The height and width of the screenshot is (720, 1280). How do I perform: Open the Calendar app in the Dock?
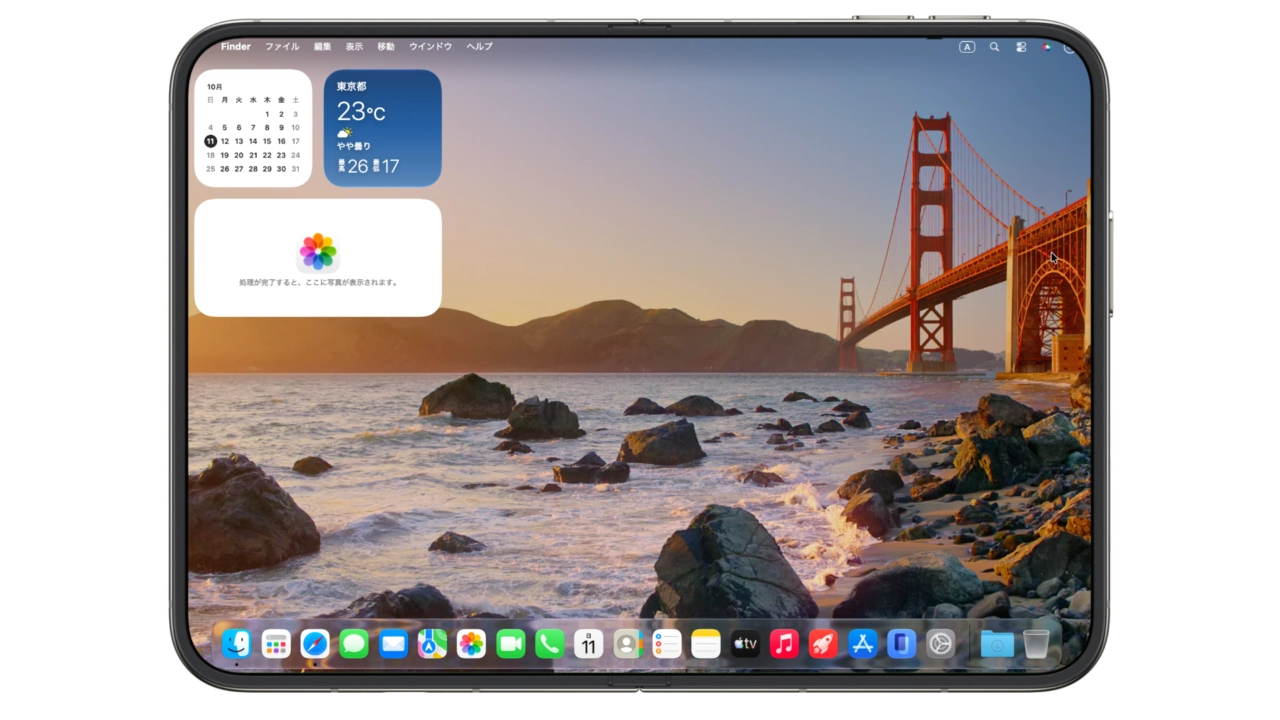(x=589, y=644)
